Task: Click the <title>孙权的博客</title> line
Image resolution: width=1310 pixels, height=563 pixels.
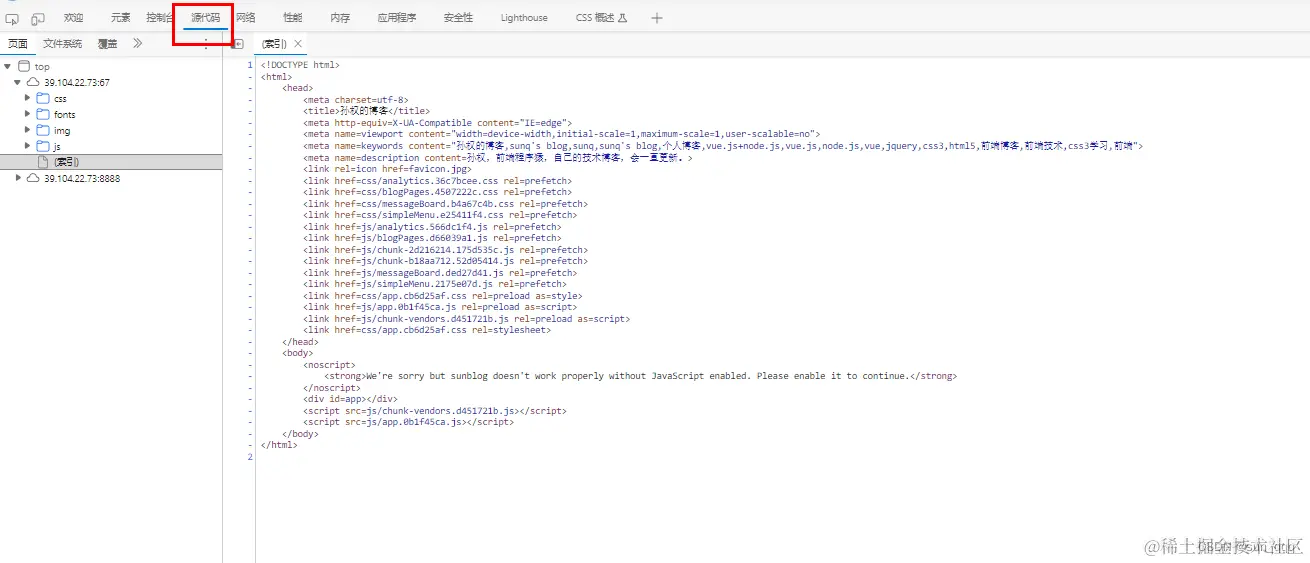Action: coord(367,111)
